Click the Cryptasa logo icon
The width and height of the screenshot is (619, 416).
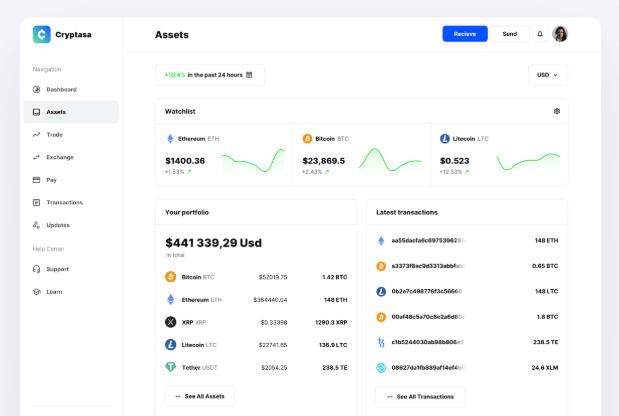point(41,34)
